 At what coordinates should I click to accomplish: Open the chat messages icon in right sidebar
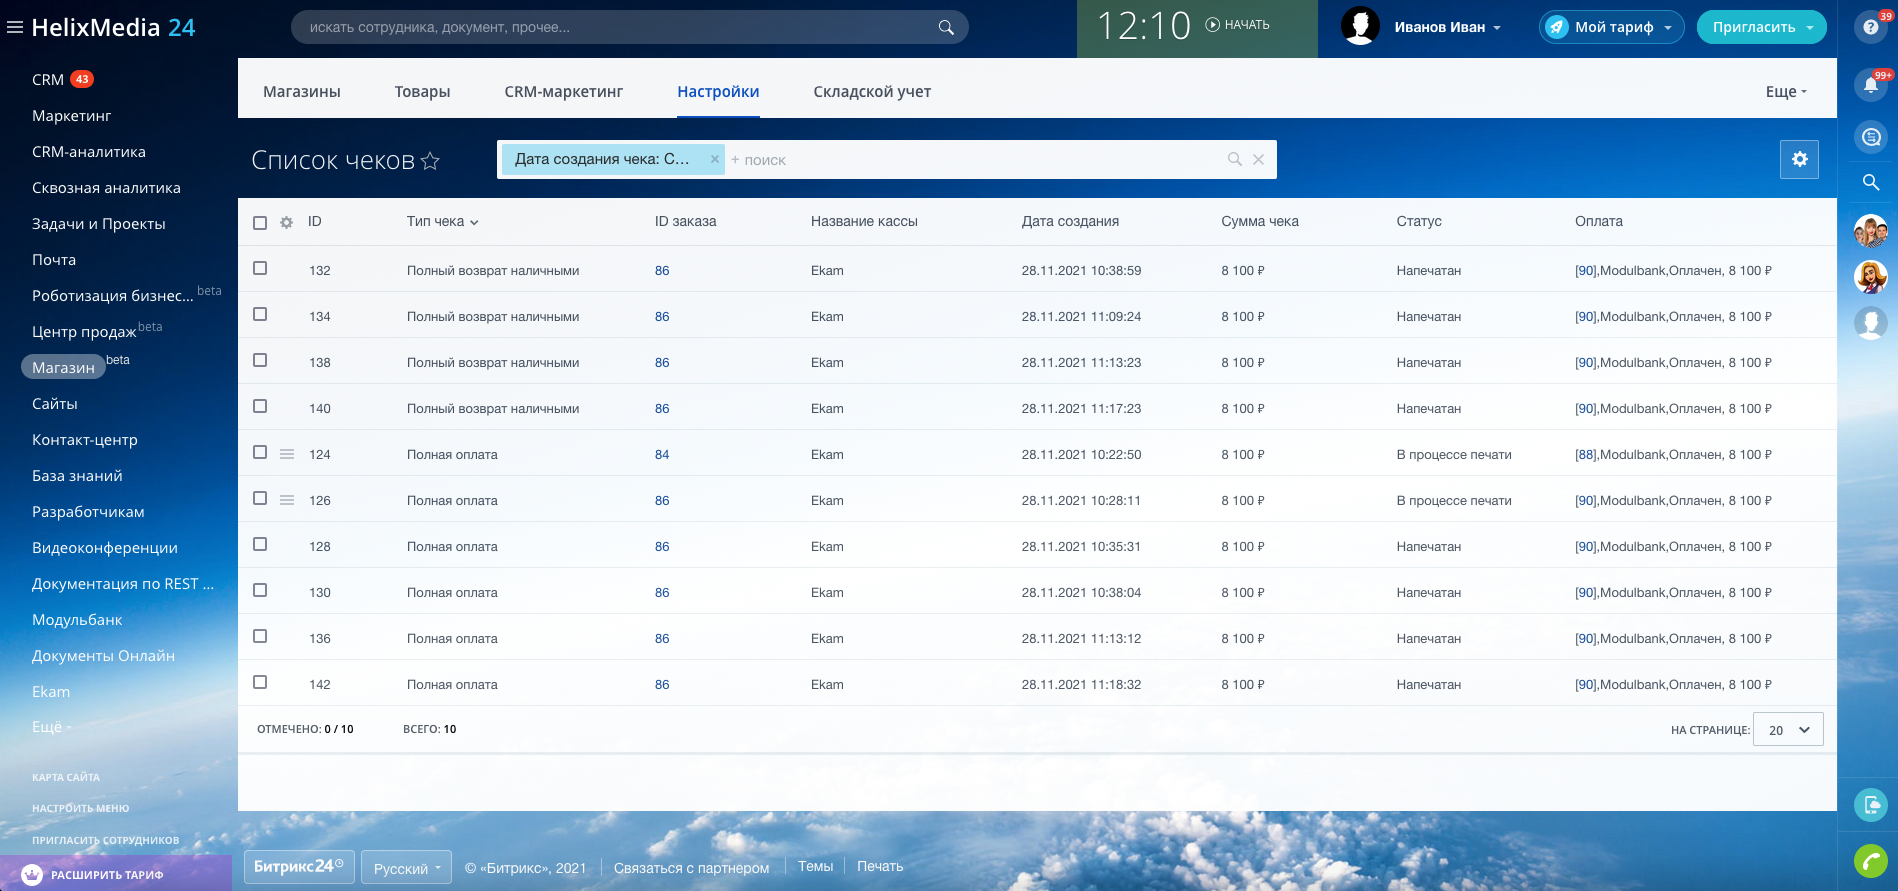coord(1870,137)
